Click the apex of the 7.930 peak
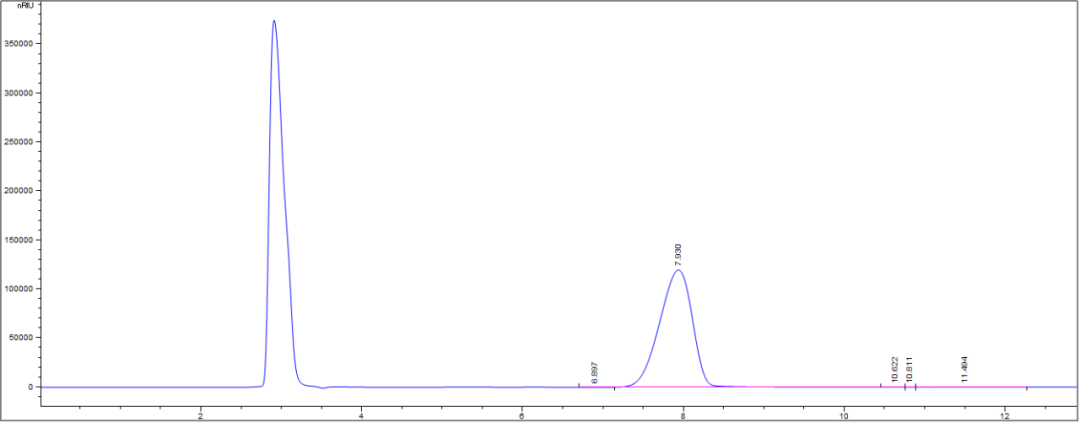 pyautogui.click(x=679, y=270)
